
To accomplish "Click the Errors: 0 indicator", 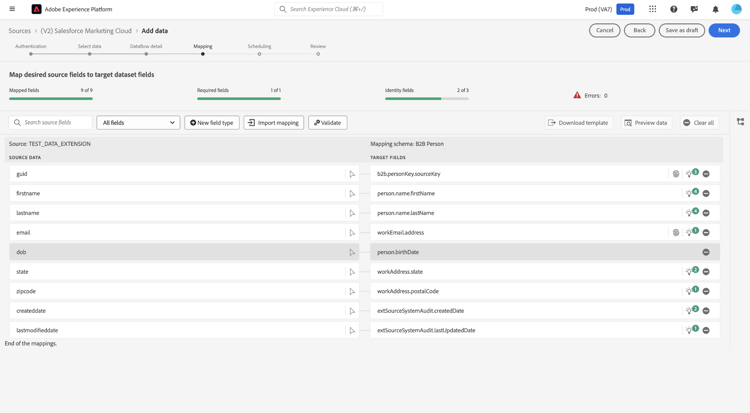I will pyautogui.click(x=590, y=96).
